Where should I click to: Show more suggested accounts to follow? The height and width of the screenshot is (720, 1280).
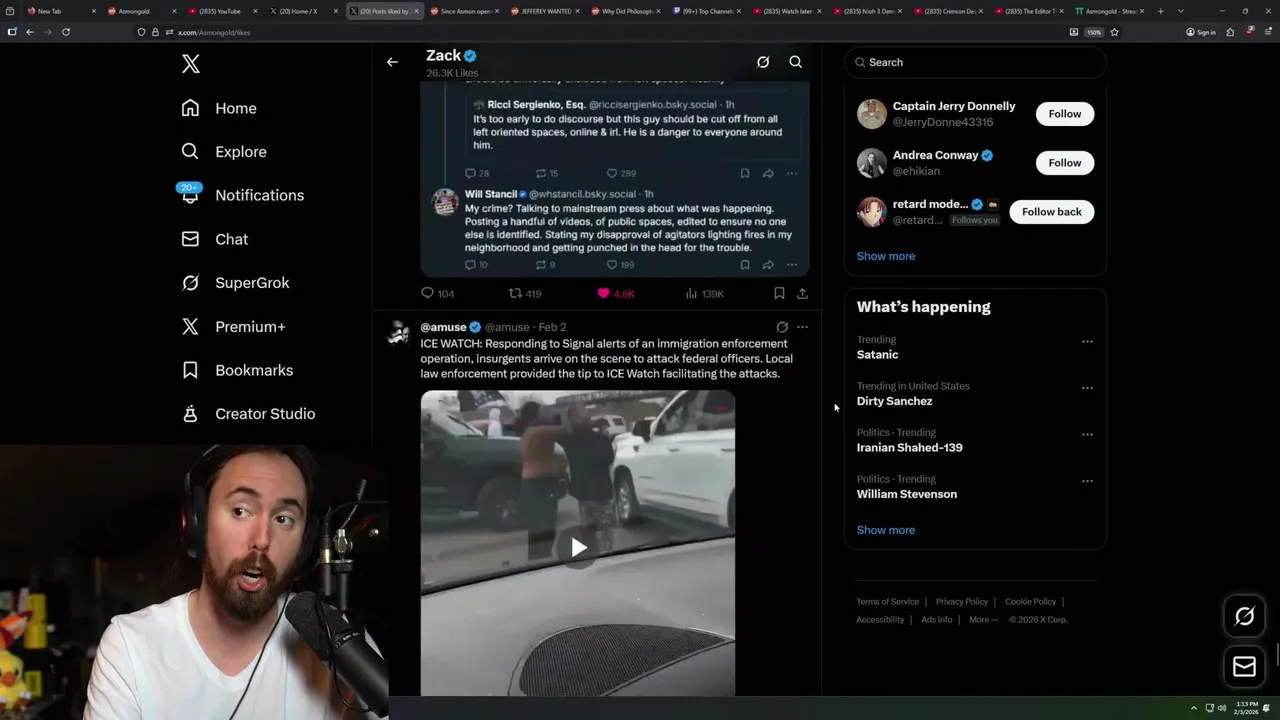pyautogui.click(x=886, y=256)
